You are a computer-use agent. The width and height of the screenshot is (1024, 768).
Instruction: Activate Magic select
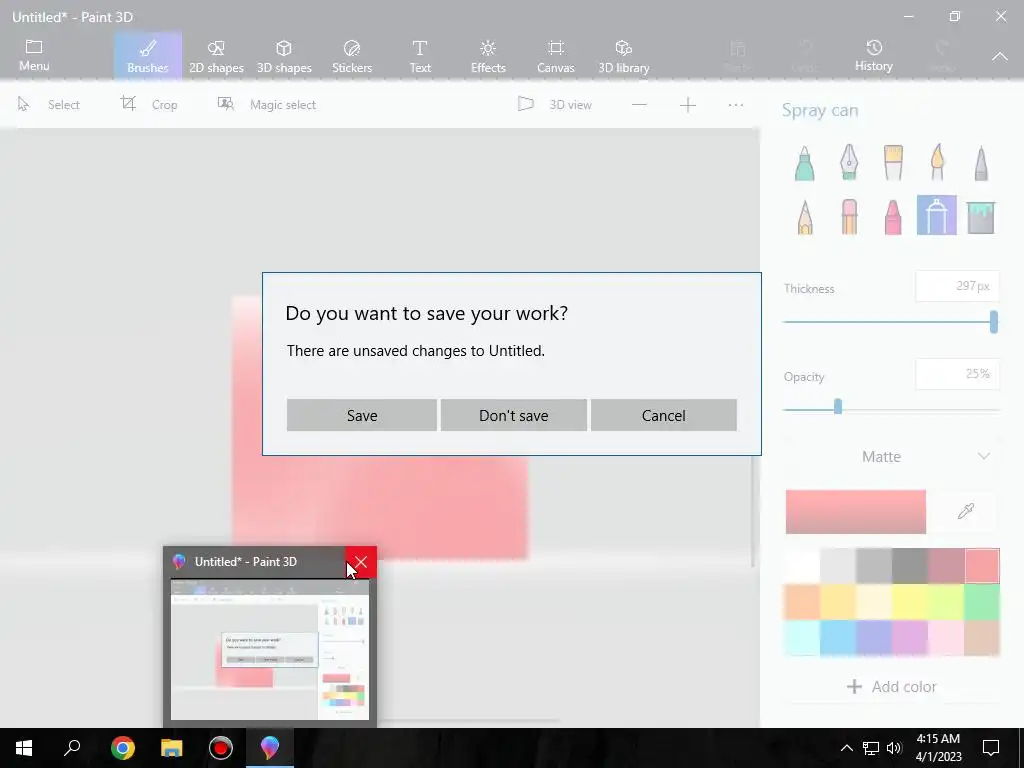point(266,104)
